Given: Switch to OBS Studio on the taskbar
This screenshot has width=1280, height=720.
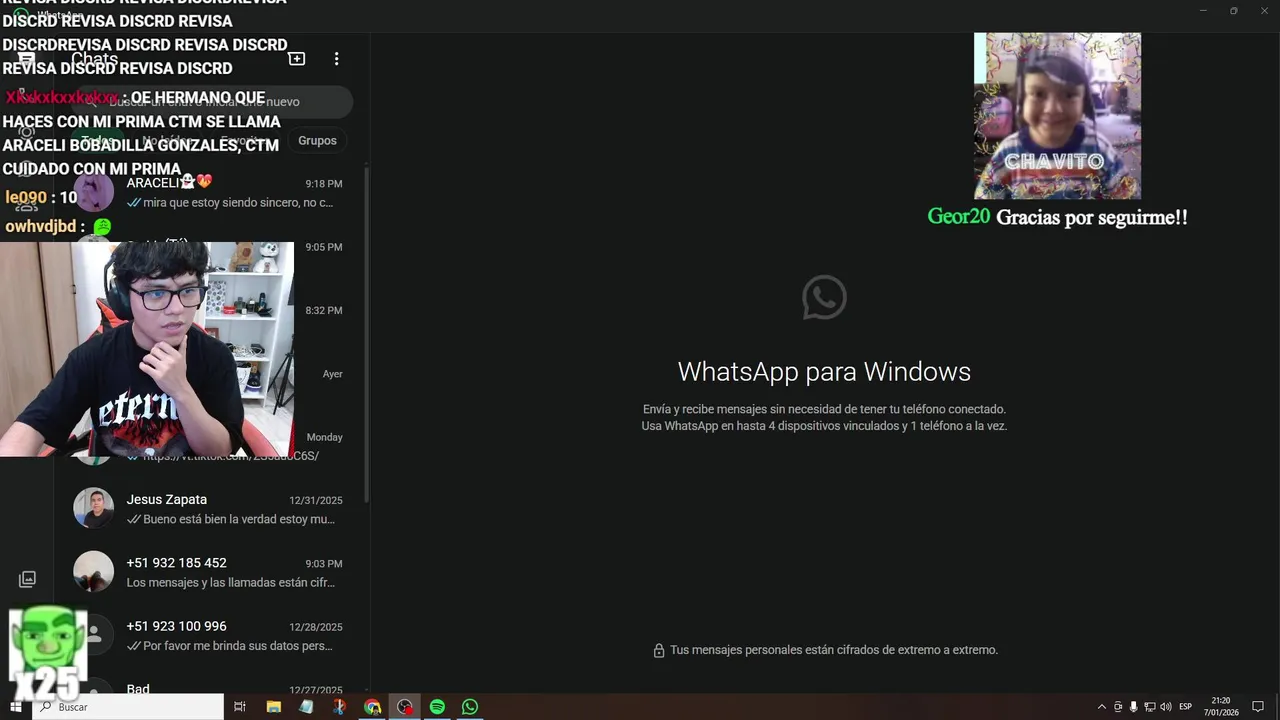Looking at the screenshot, I should pyautogui.click(x=404, y=707).
